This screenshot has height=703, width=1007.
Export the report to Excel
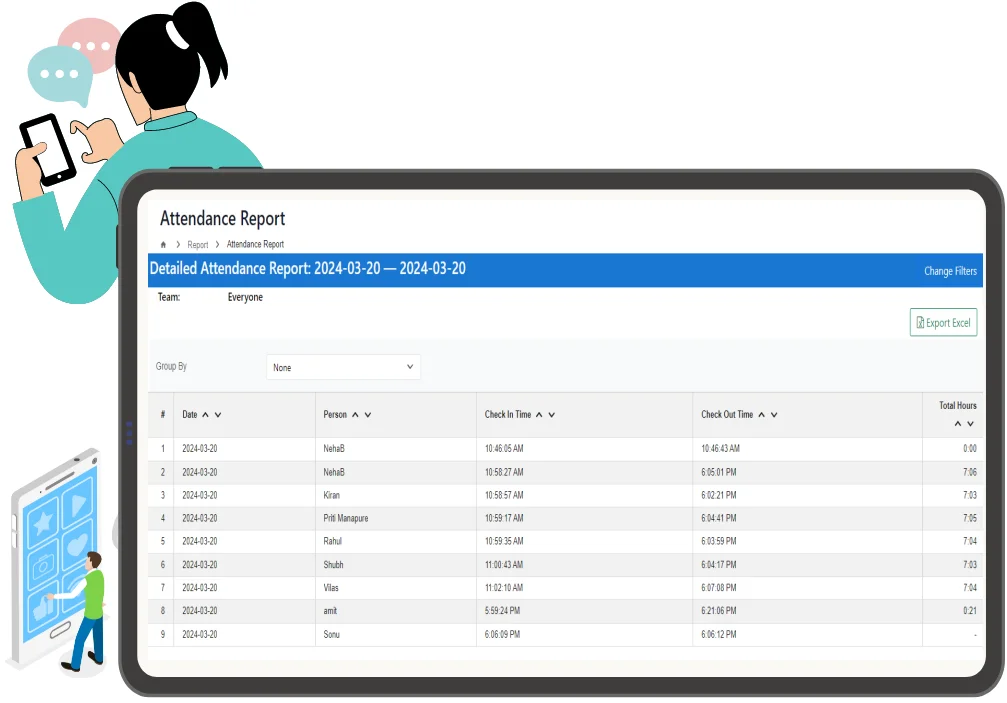pyautogui.click(x=943, y=322)
